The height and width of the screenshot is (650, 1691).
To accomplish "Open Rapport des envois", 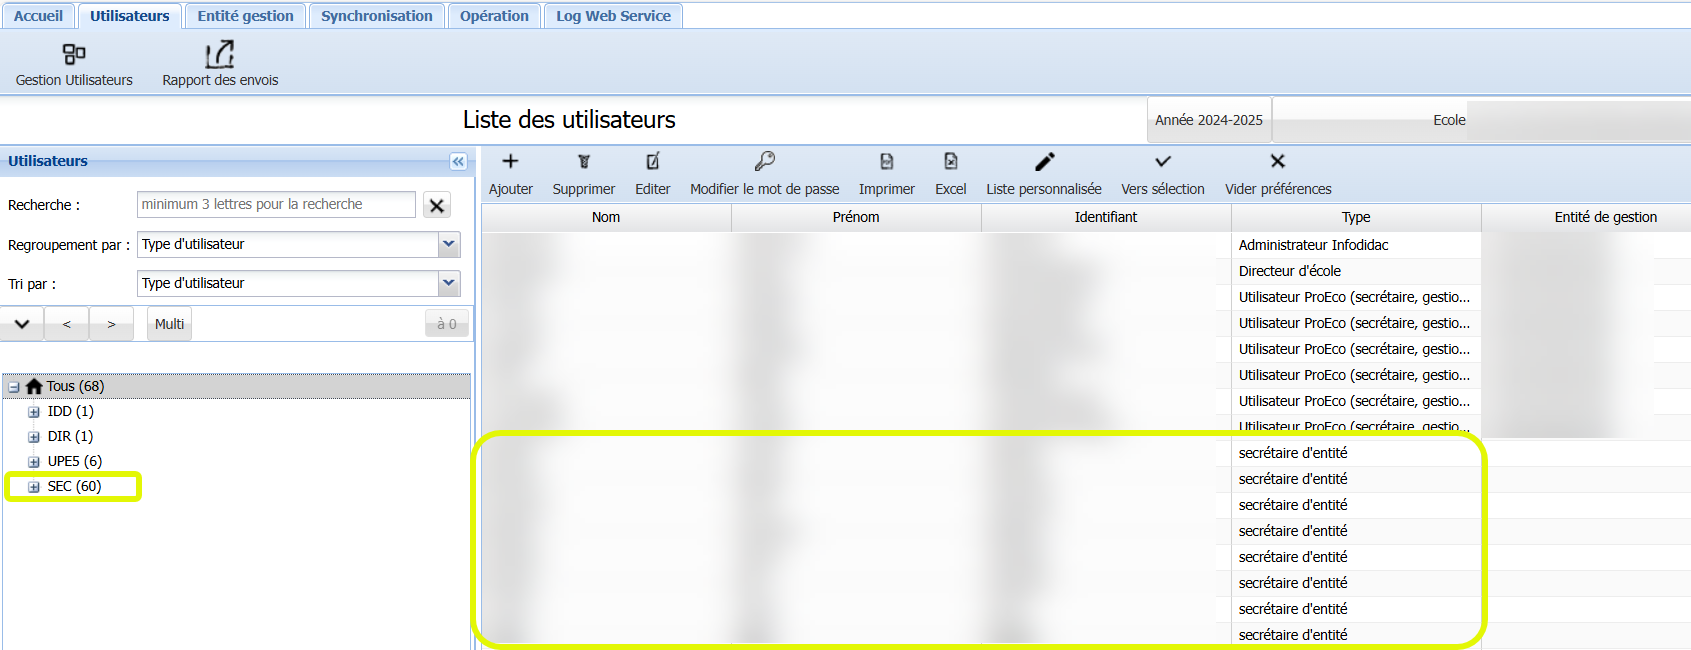I will [220, 54].
